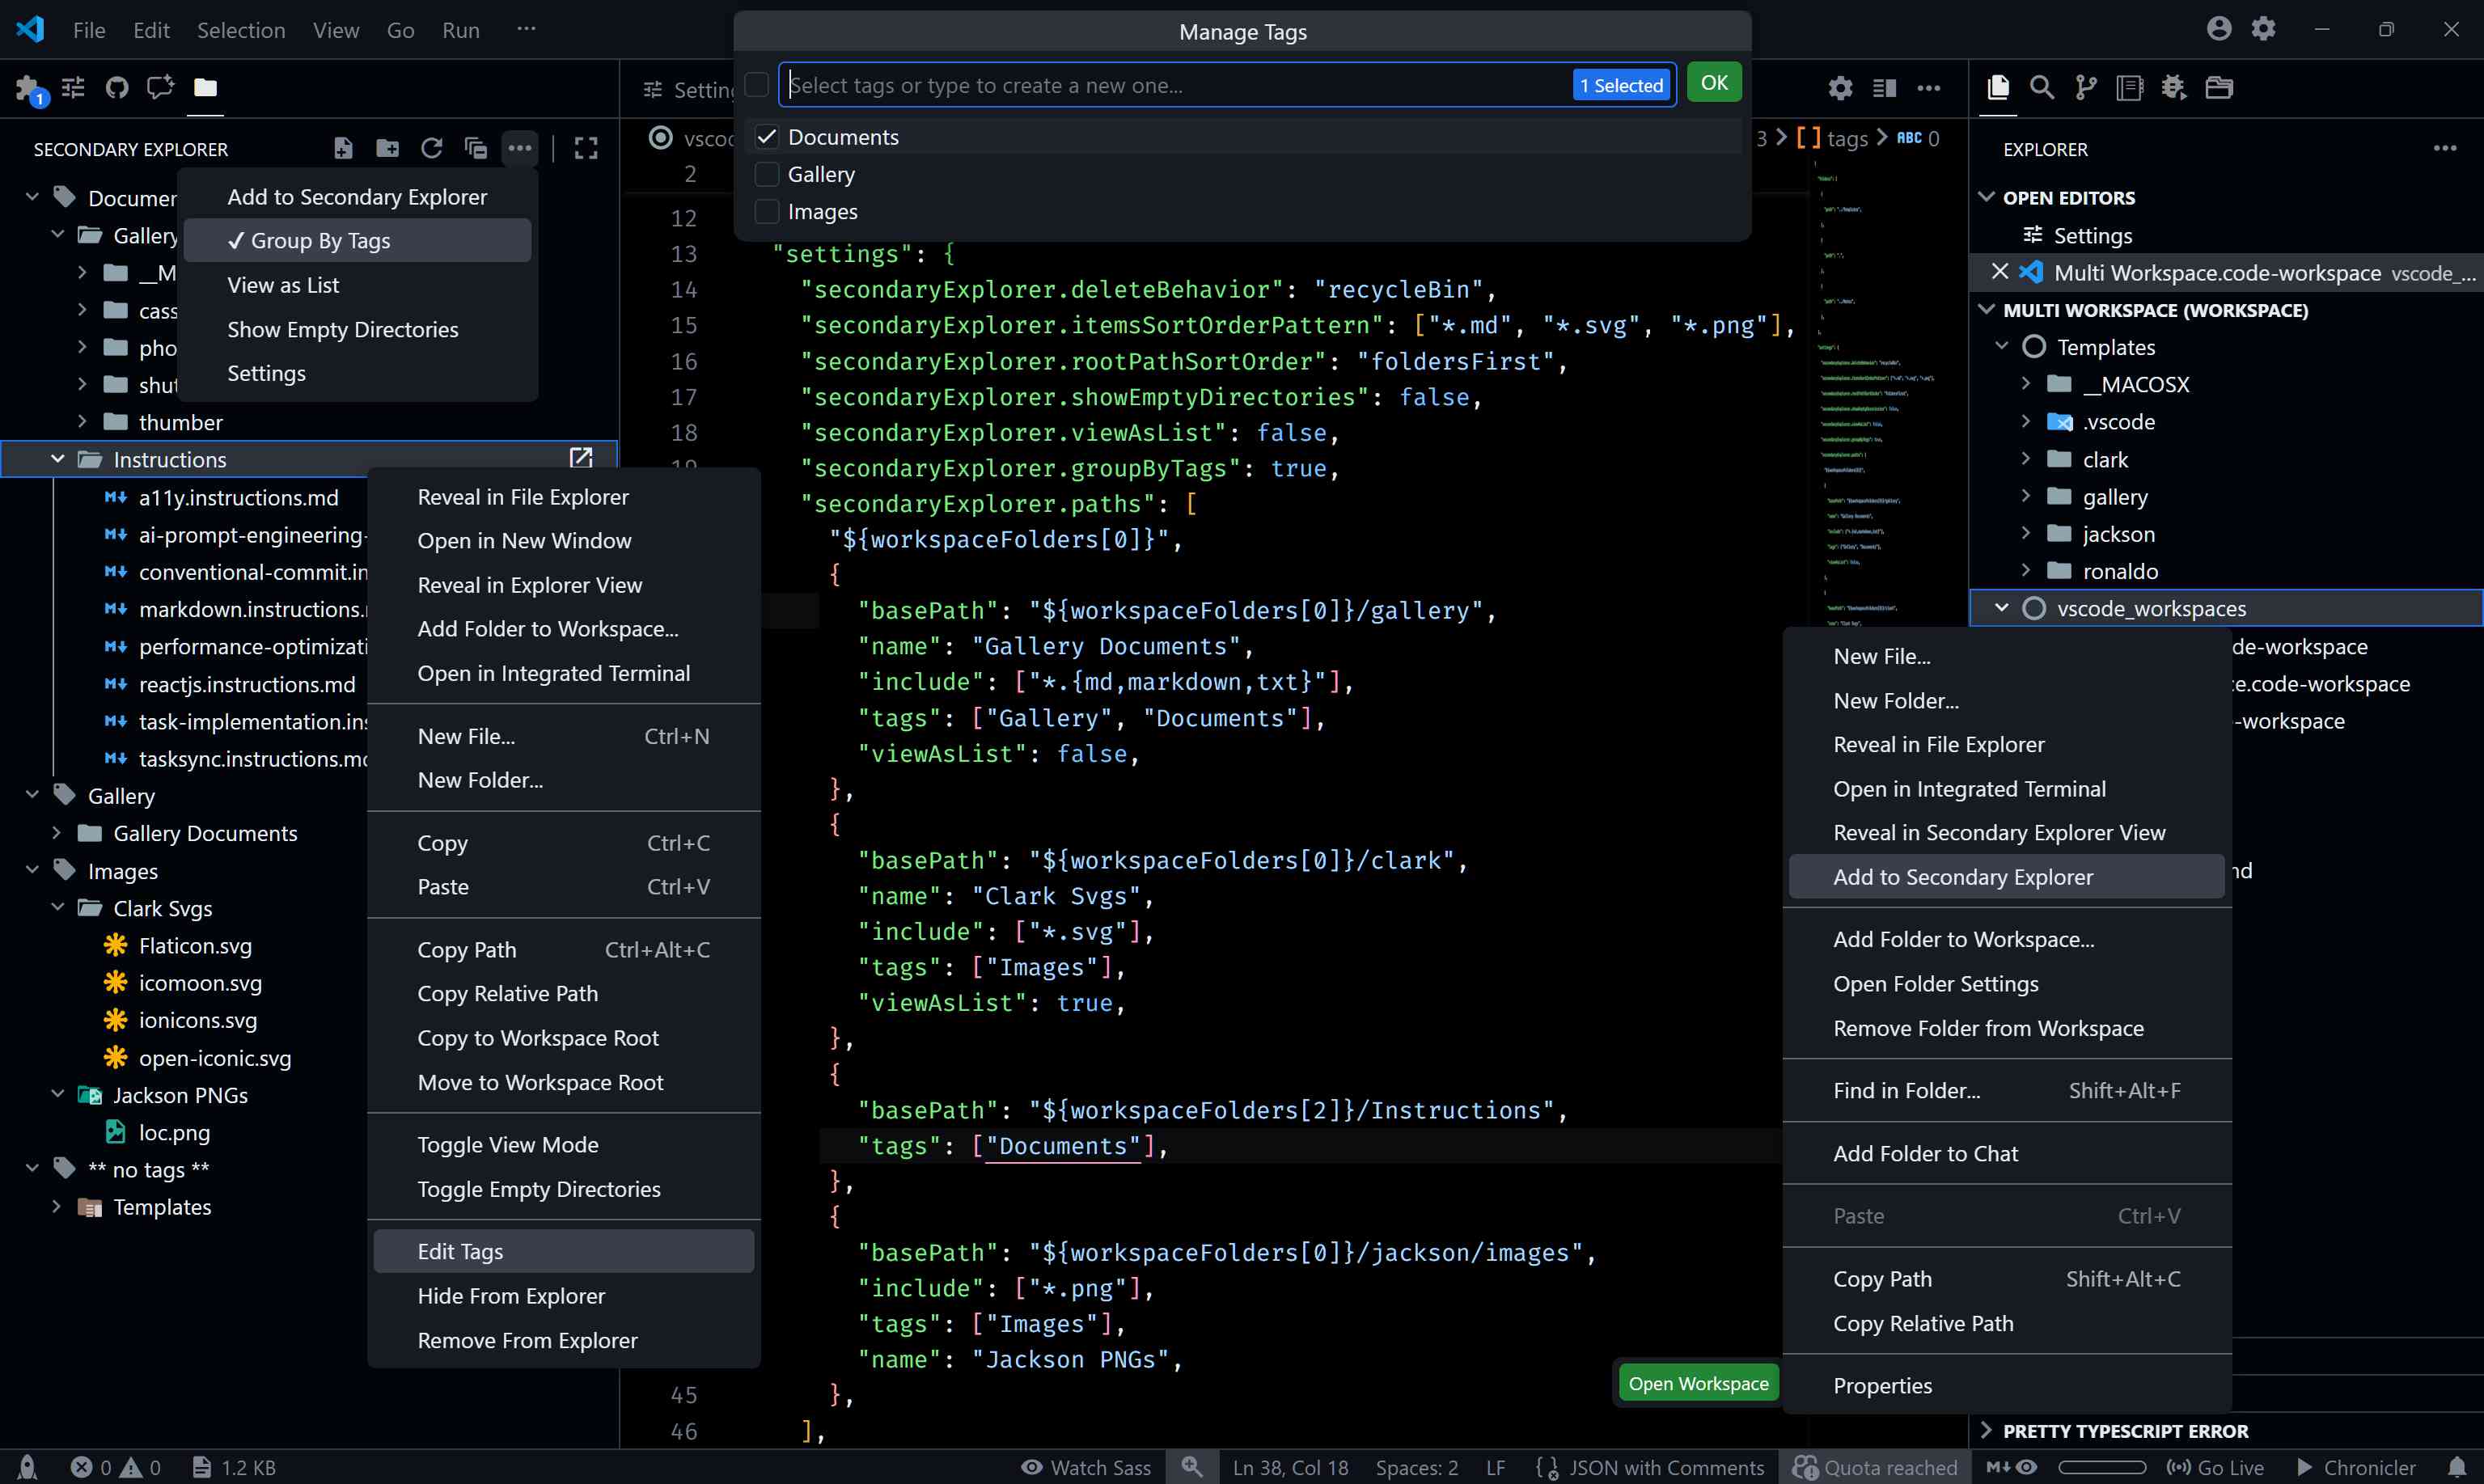Select the GitHub icon in the top-left toolbar

(x=117, y=88)
